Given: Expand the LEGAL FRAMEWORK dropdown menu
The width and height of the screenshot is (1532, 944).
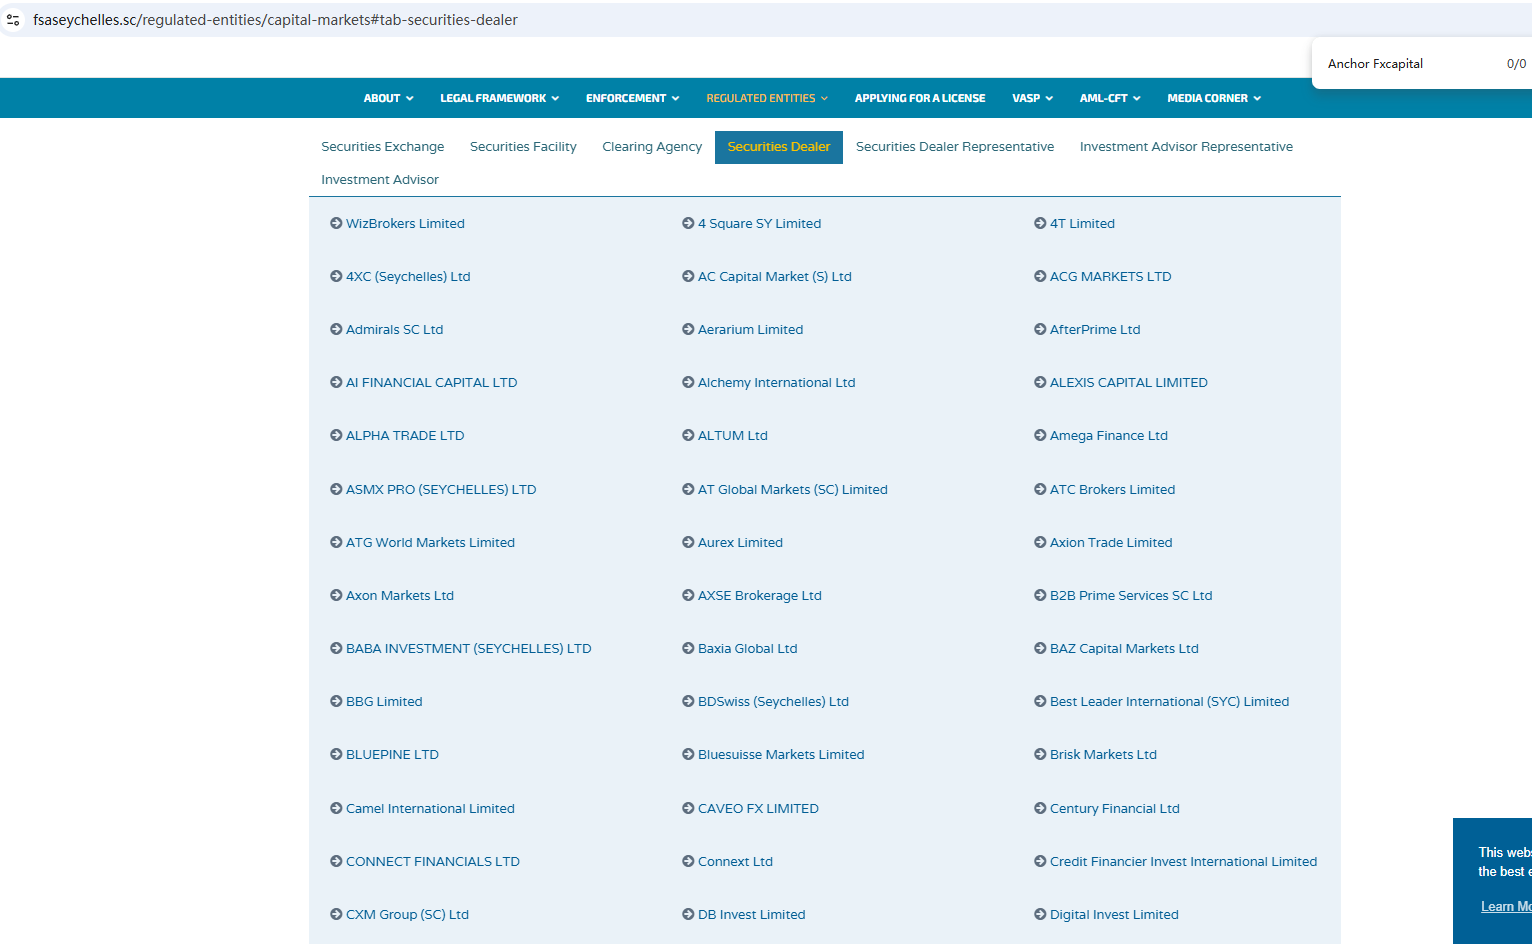Looking at the screenshot, I should 499,98.
